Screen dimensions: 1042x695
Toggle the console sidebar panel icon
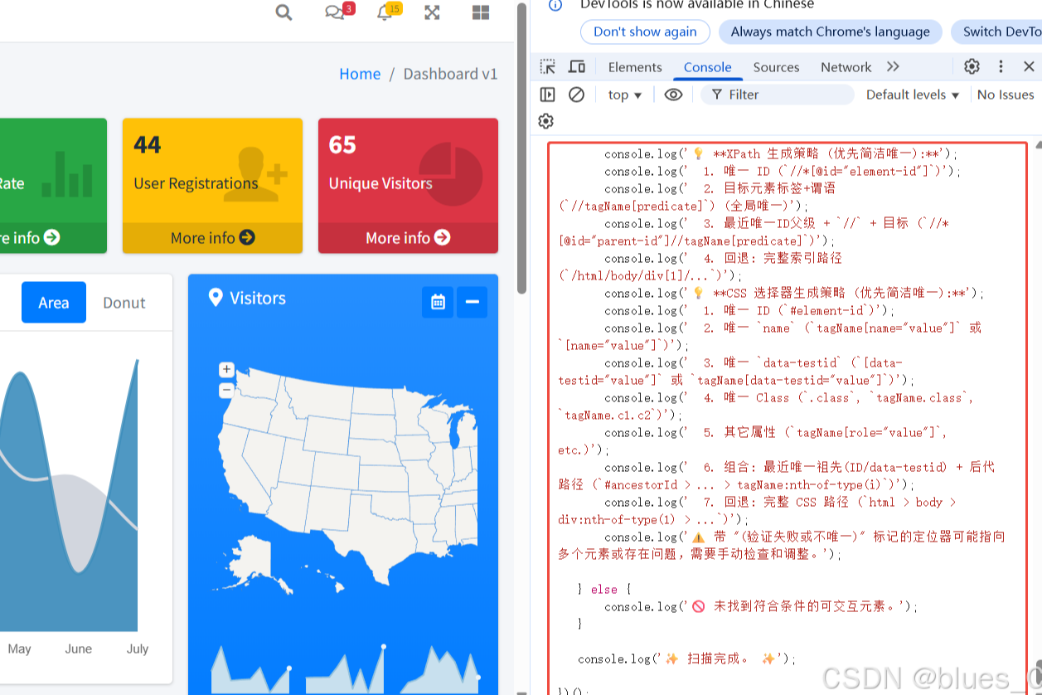coord(548,94)
